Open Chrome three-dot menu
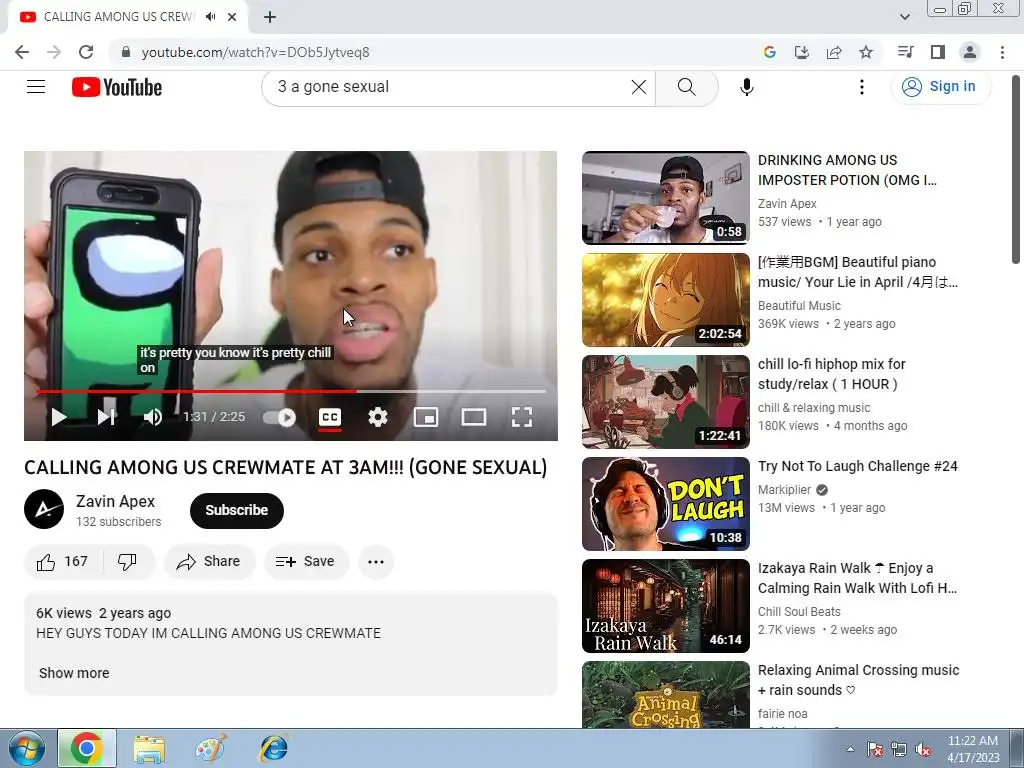The height and width of the screenshot is (768, 1024). 1002,52
